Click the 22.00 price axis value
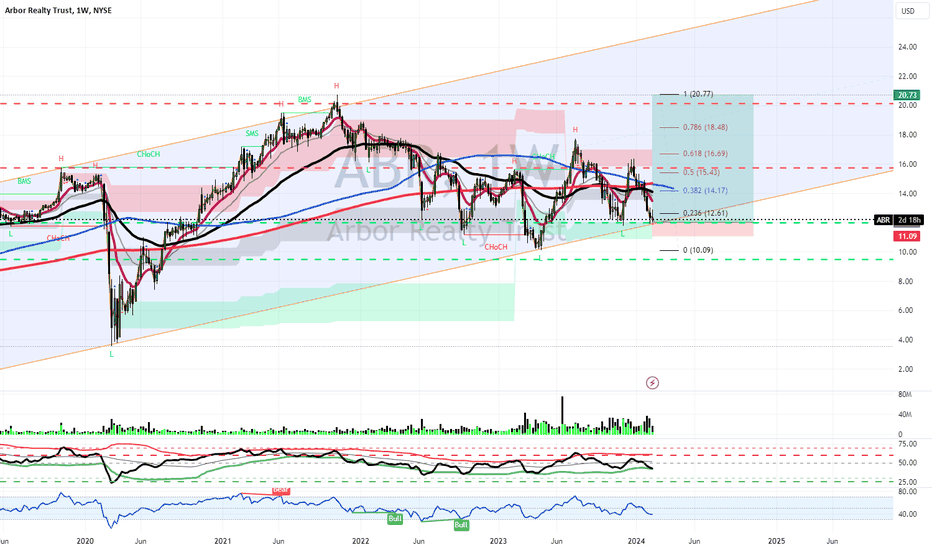Viewport: 932px width, 550px height. 907,77
